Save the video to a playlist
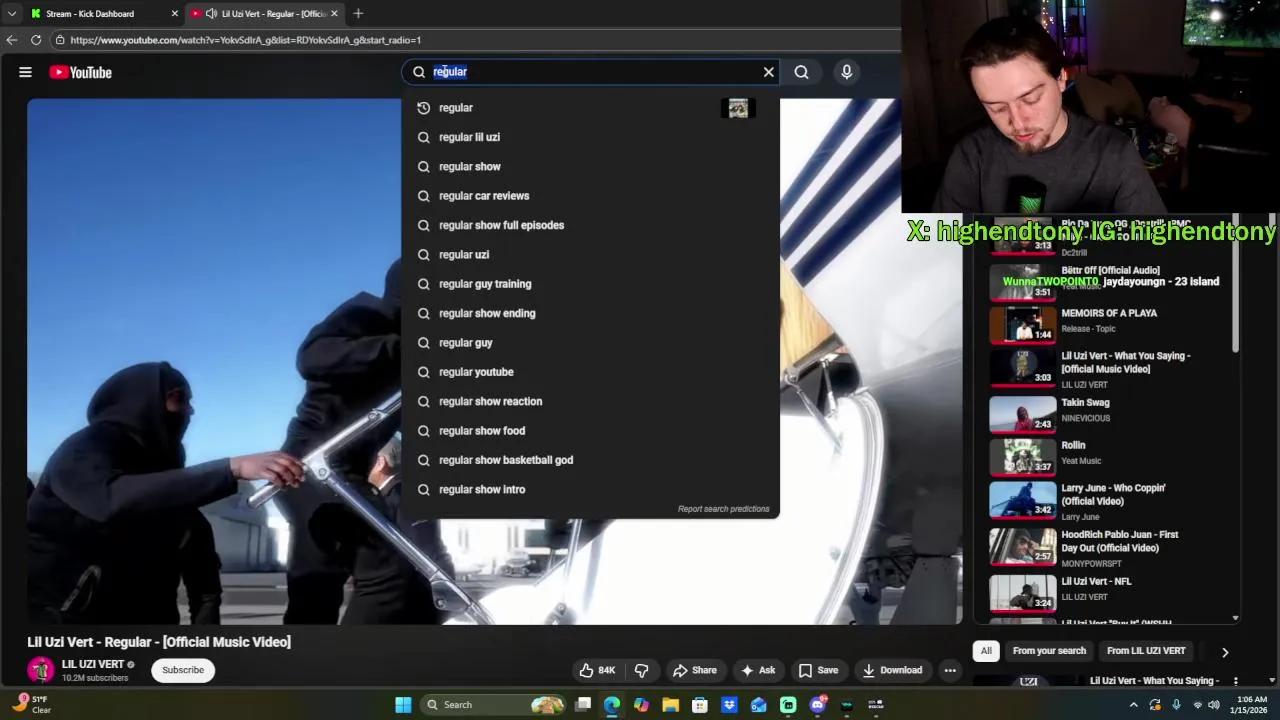Viewport: 1280px width, 720px height. [x=818, y=670]
